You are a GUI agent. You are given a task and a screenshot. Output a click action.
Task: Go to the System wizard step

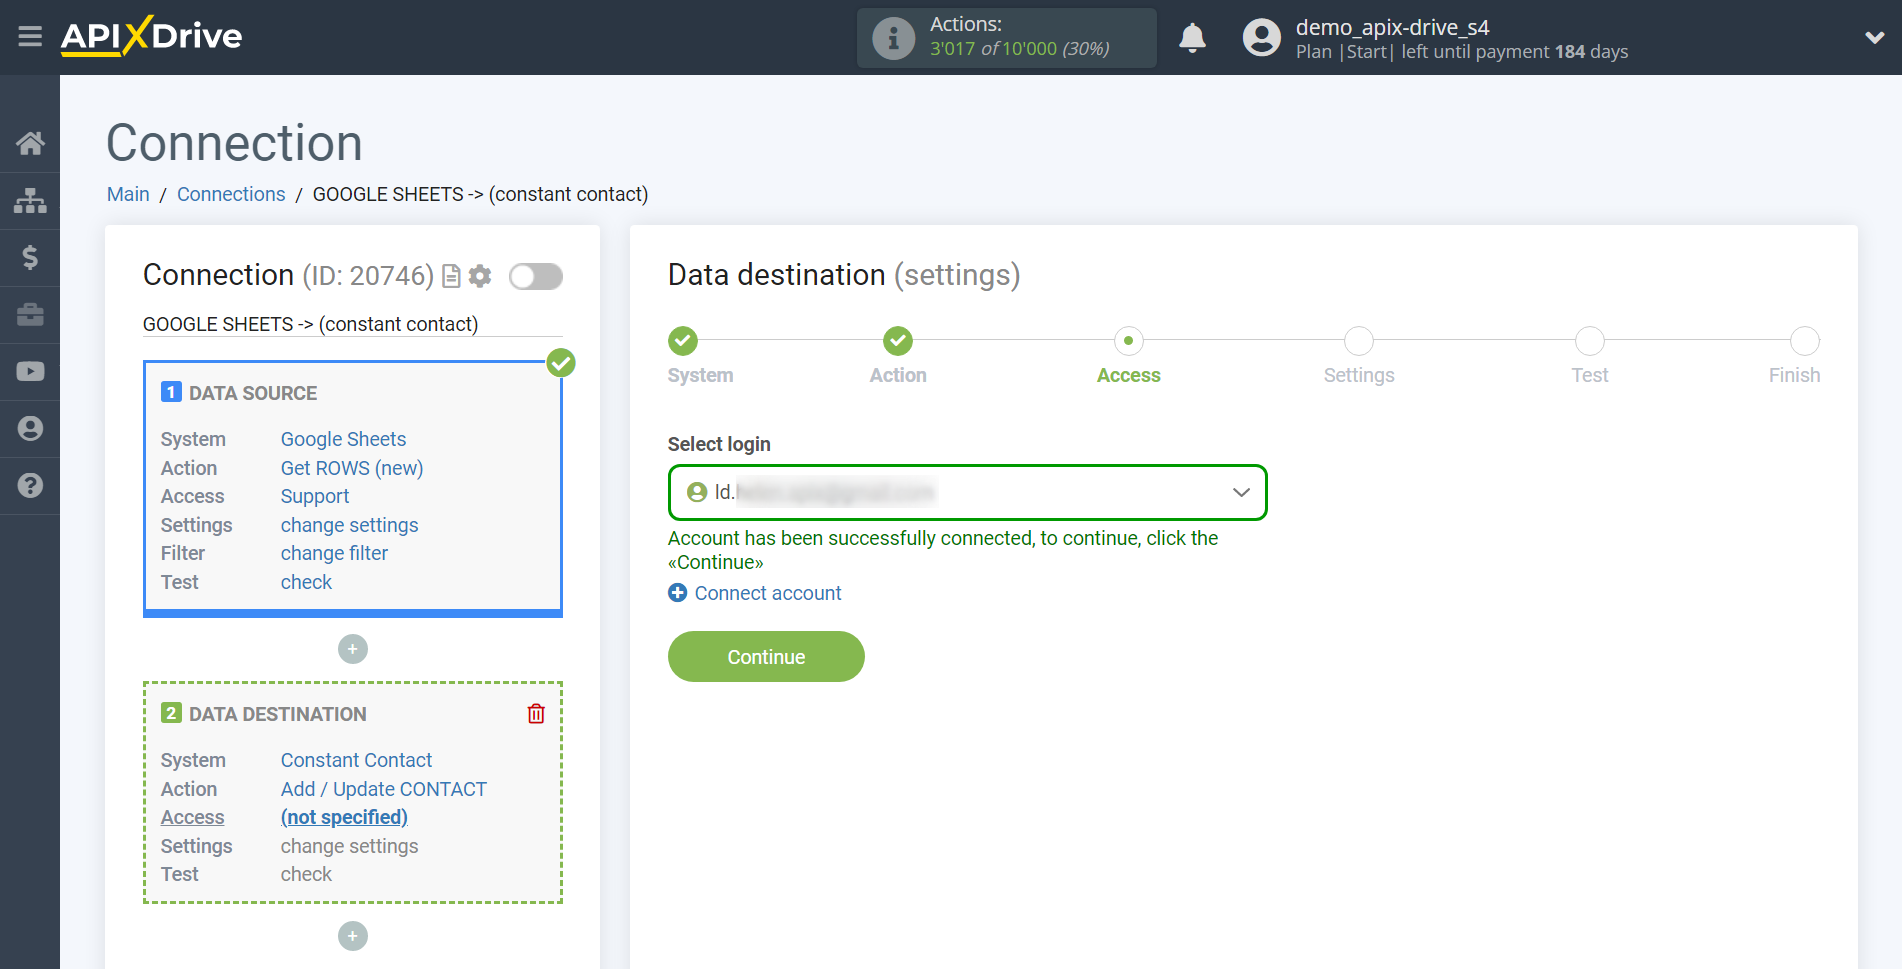683,341
